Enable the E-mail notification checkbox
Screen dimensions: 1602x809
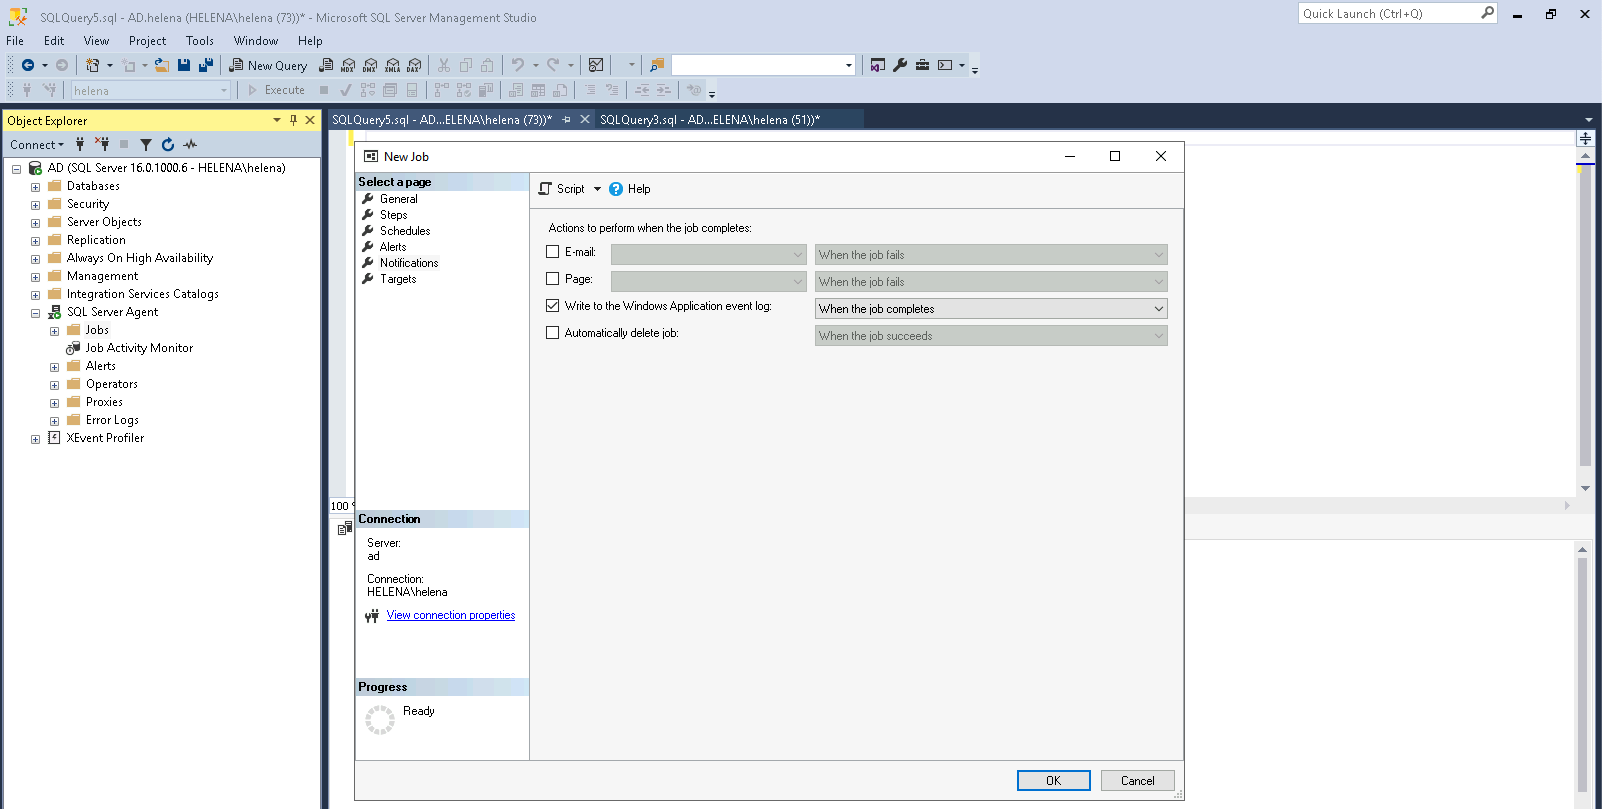pyautogui.click(x=553, y=252)
